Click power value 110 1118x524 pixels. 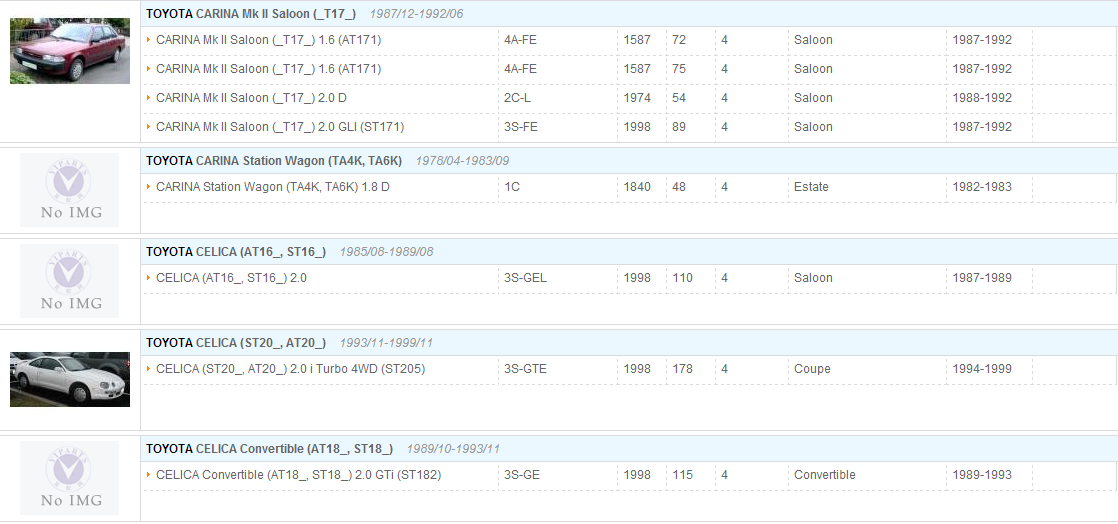682,278
